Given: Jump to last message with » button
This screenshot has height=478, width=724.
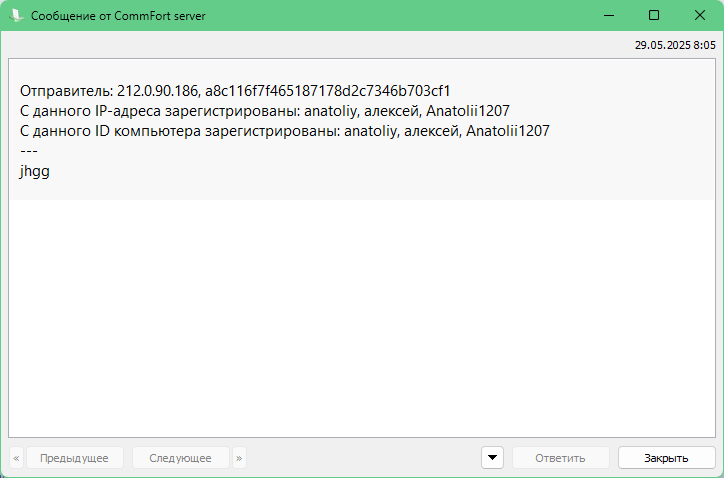Looking at the screenshot, I should click(x=239, y=458).
